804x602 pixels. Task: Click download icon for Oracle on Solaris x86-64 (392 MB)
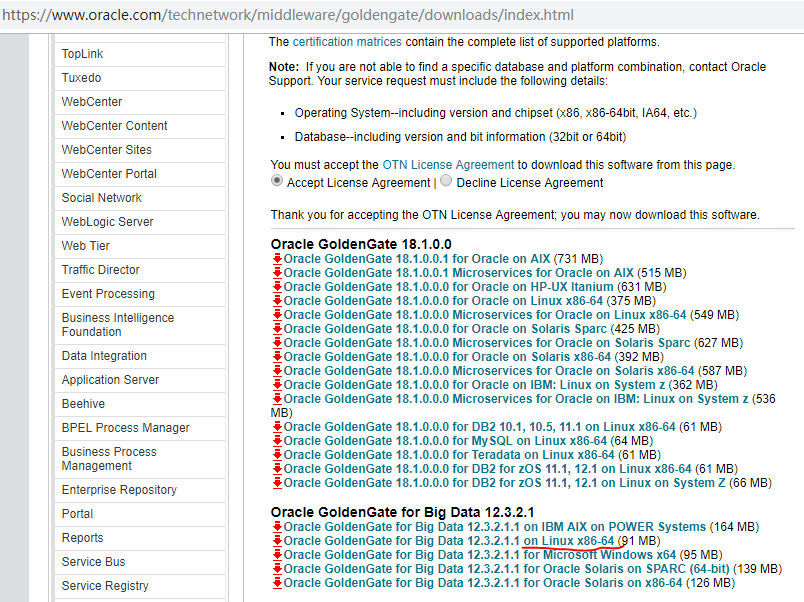pos(277,357)
